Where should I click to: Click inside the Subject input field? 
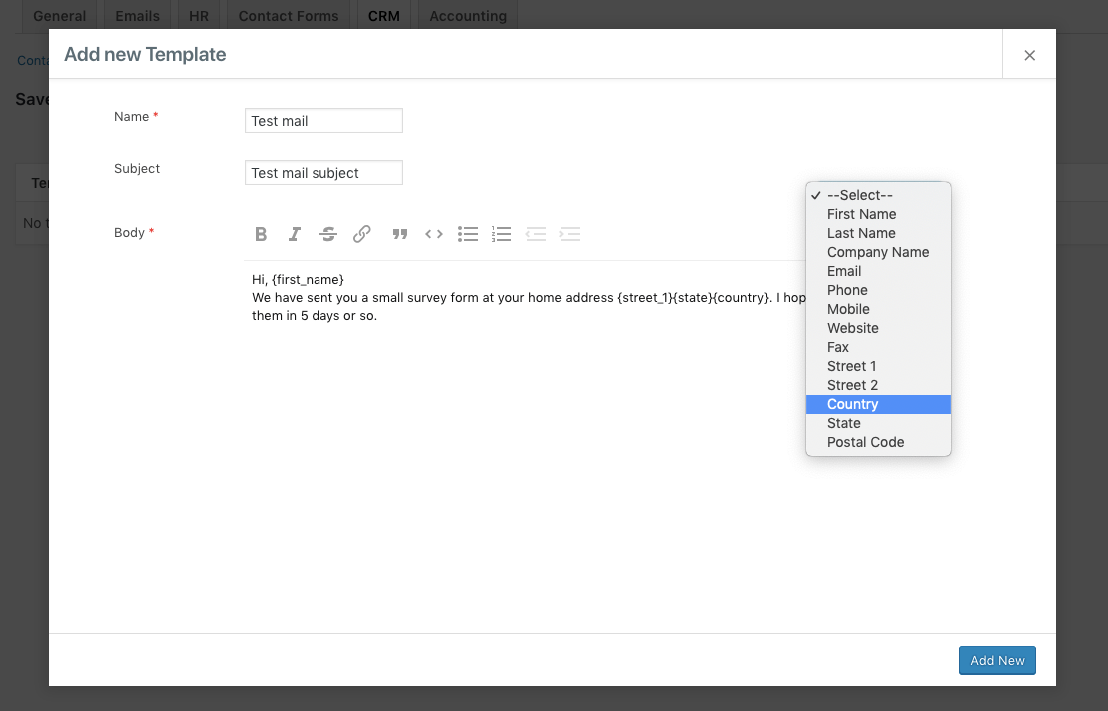[323, 172]
